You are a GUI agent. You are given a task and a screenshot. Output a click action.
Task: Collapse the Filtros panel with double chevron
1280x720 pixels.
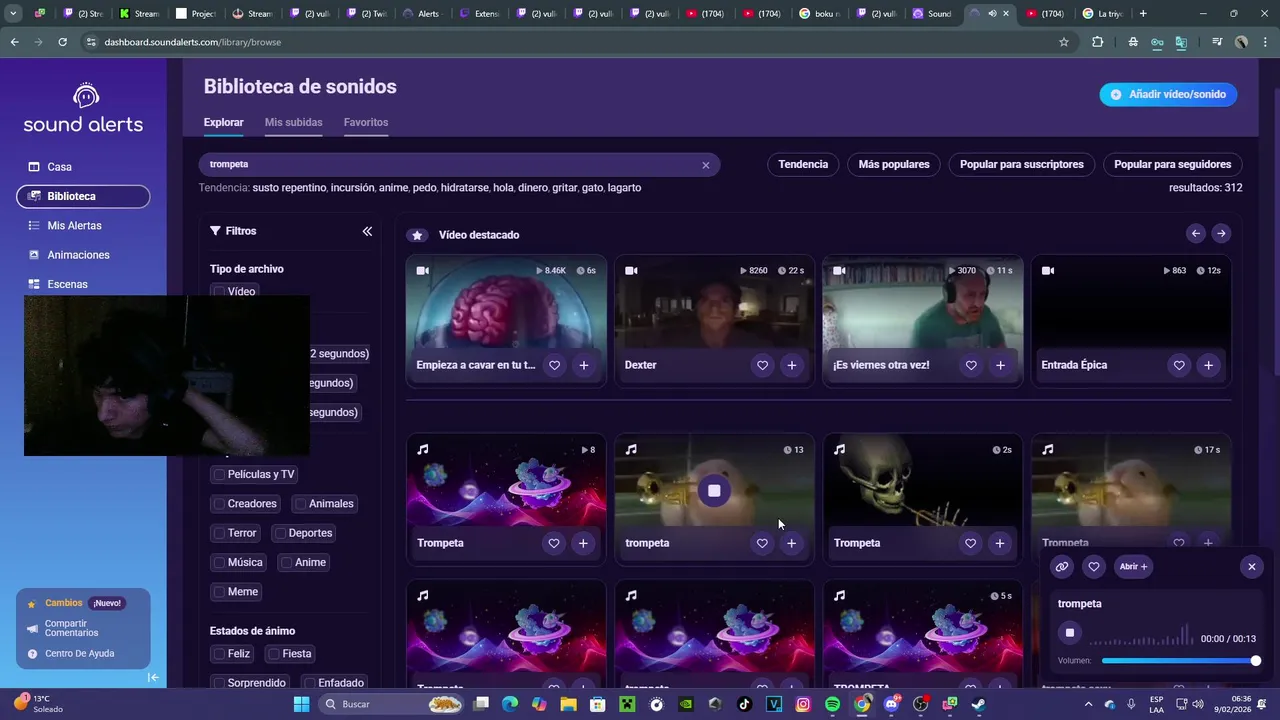[367, 231]
